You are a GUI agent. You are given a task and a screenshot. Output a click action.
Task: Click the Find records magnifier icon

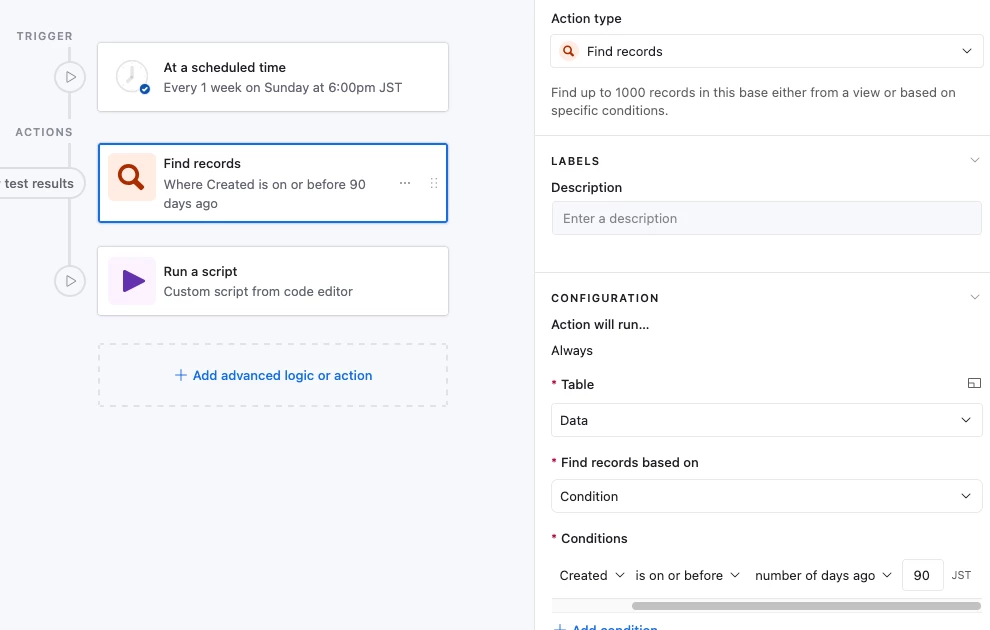pyautogui.click(x=132, y=178)
